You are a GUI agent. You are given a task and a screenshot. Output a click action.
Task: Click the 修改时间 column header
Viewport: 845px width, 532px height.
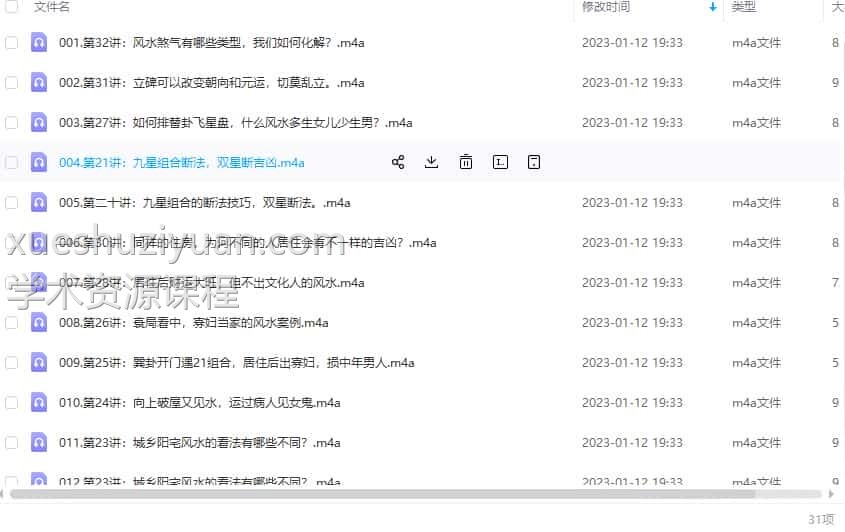point(606,7)
